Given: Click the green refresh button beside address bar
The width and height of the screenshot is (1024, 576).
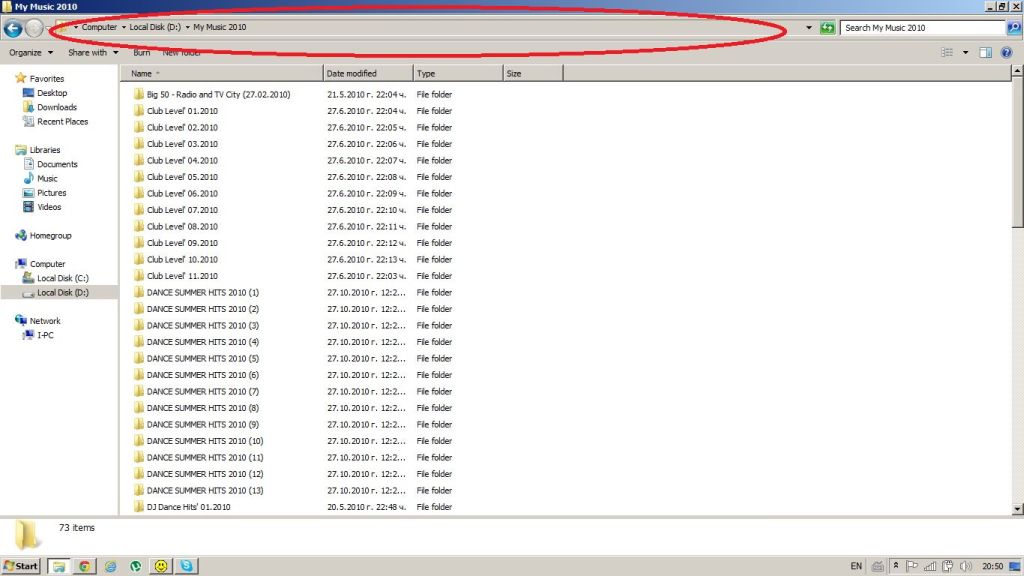Looking at the screenshot, I should coord(827,28).
